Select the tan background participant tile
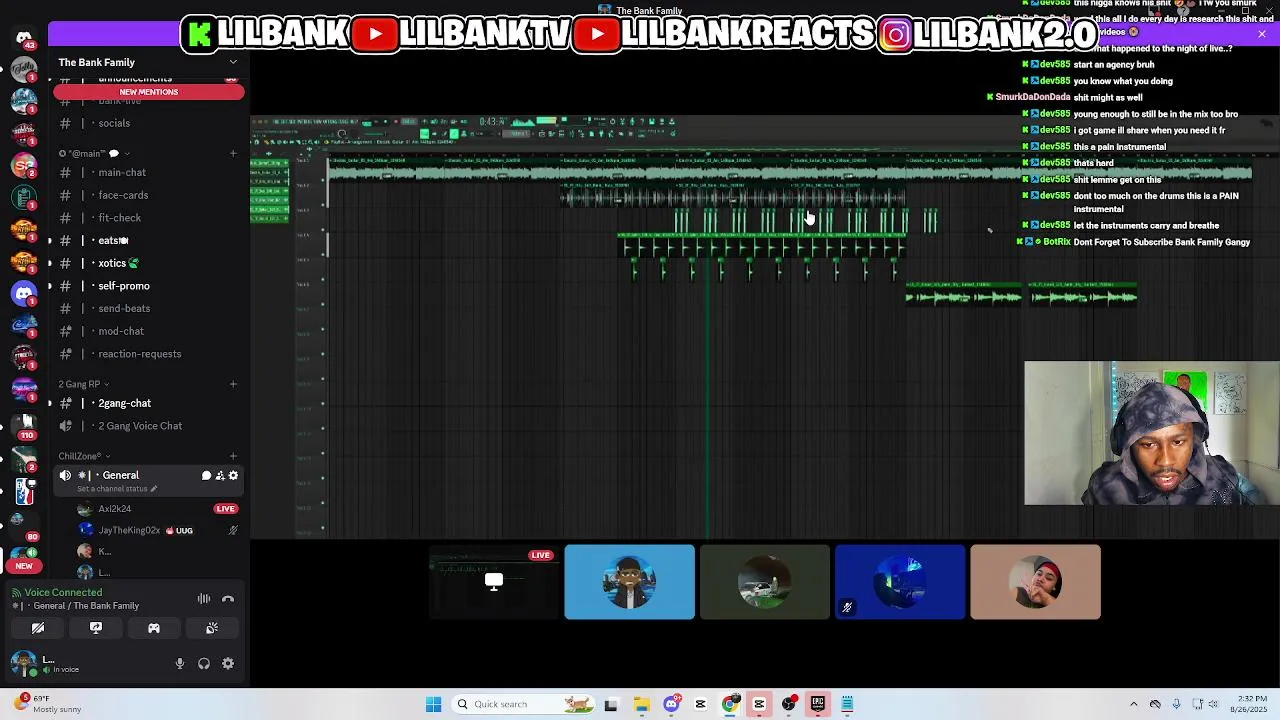 click(1035, 582)
